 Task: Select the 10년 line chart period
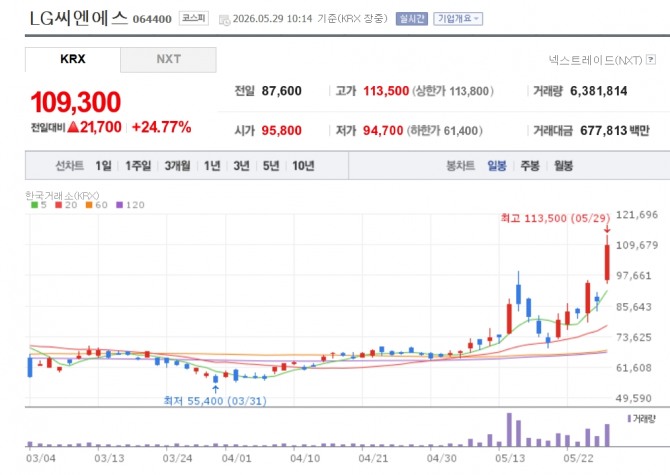[303, 166]
